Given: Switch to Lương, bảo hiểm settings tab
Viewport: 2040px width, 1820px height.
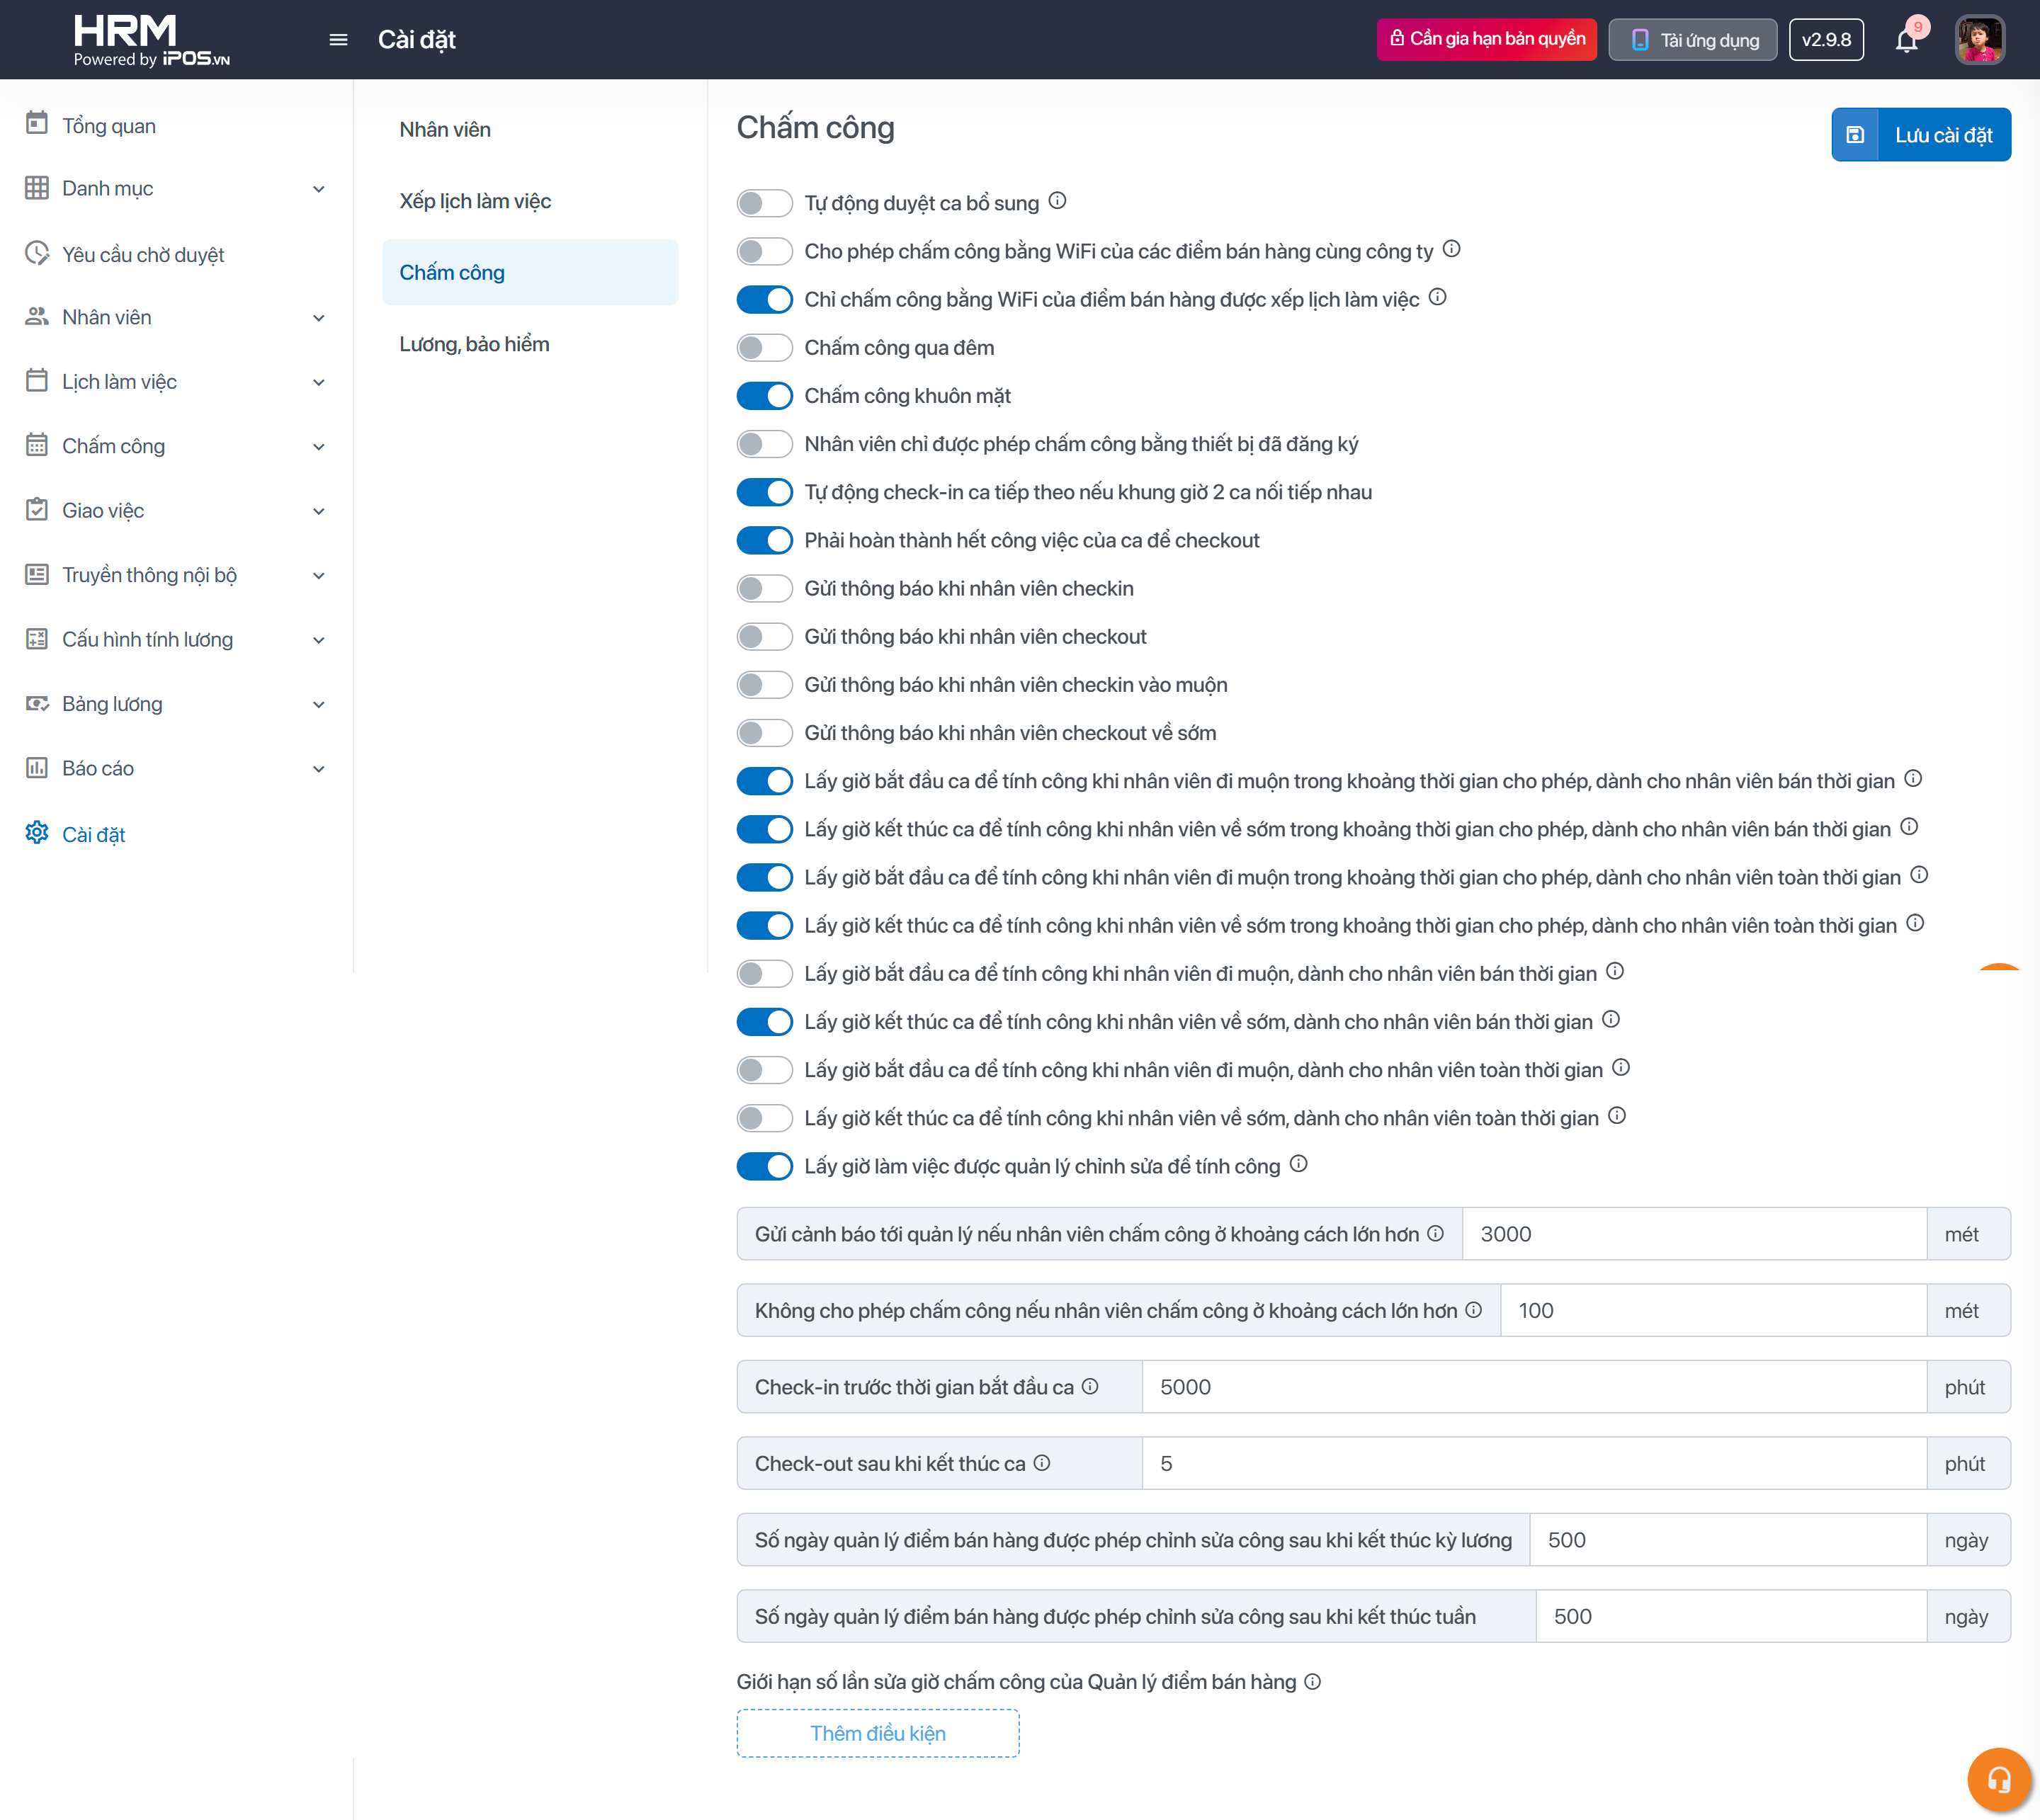Looking at the screenshot, I should [x=474, y=344].
